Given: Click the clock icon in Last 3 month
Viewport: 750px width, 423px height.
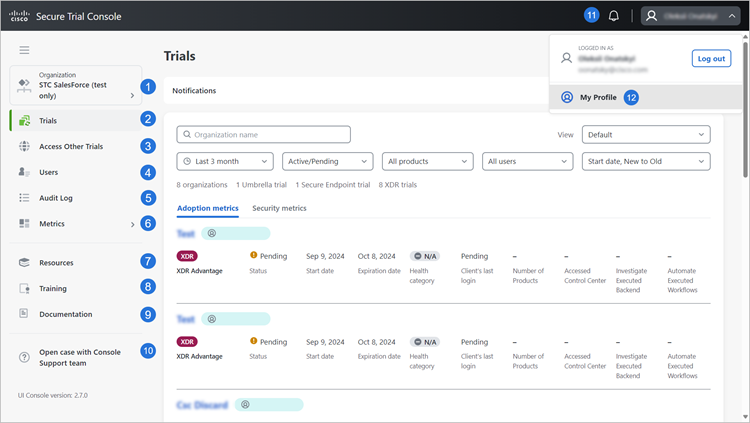Looking at the screenshot, I should pyautogui.click(x=187, y=161).
